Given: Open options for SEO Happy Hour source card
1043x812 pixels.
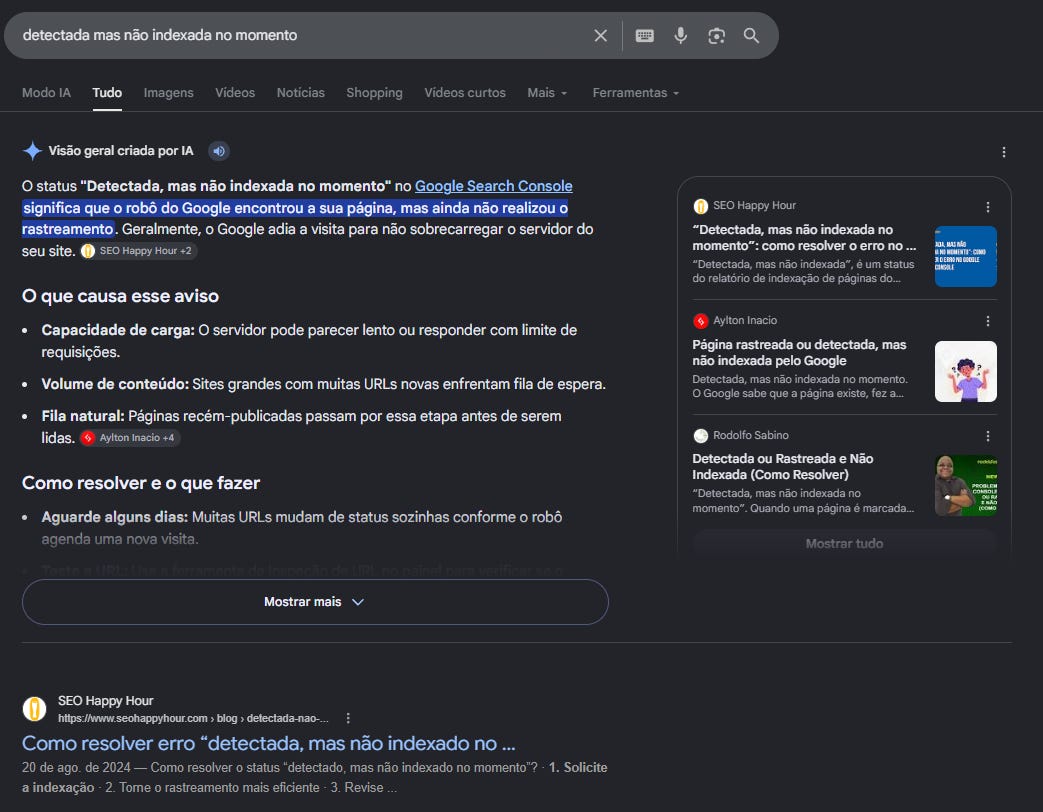Looking at the screenshot, I should pos(988,207).
